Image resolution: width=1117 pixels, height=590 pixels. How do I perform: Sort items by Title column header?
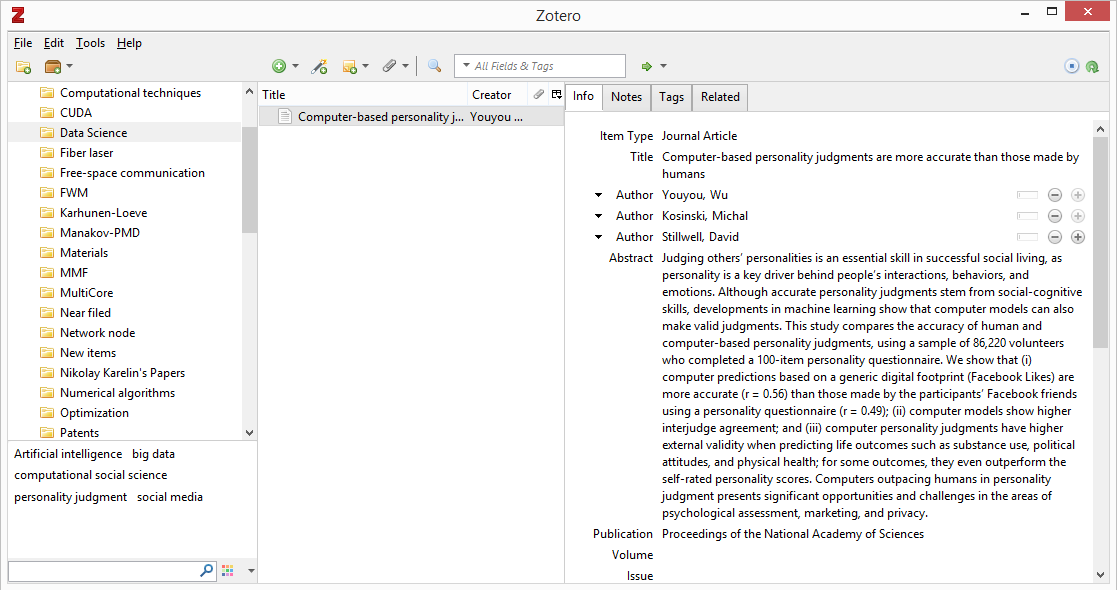362,95
